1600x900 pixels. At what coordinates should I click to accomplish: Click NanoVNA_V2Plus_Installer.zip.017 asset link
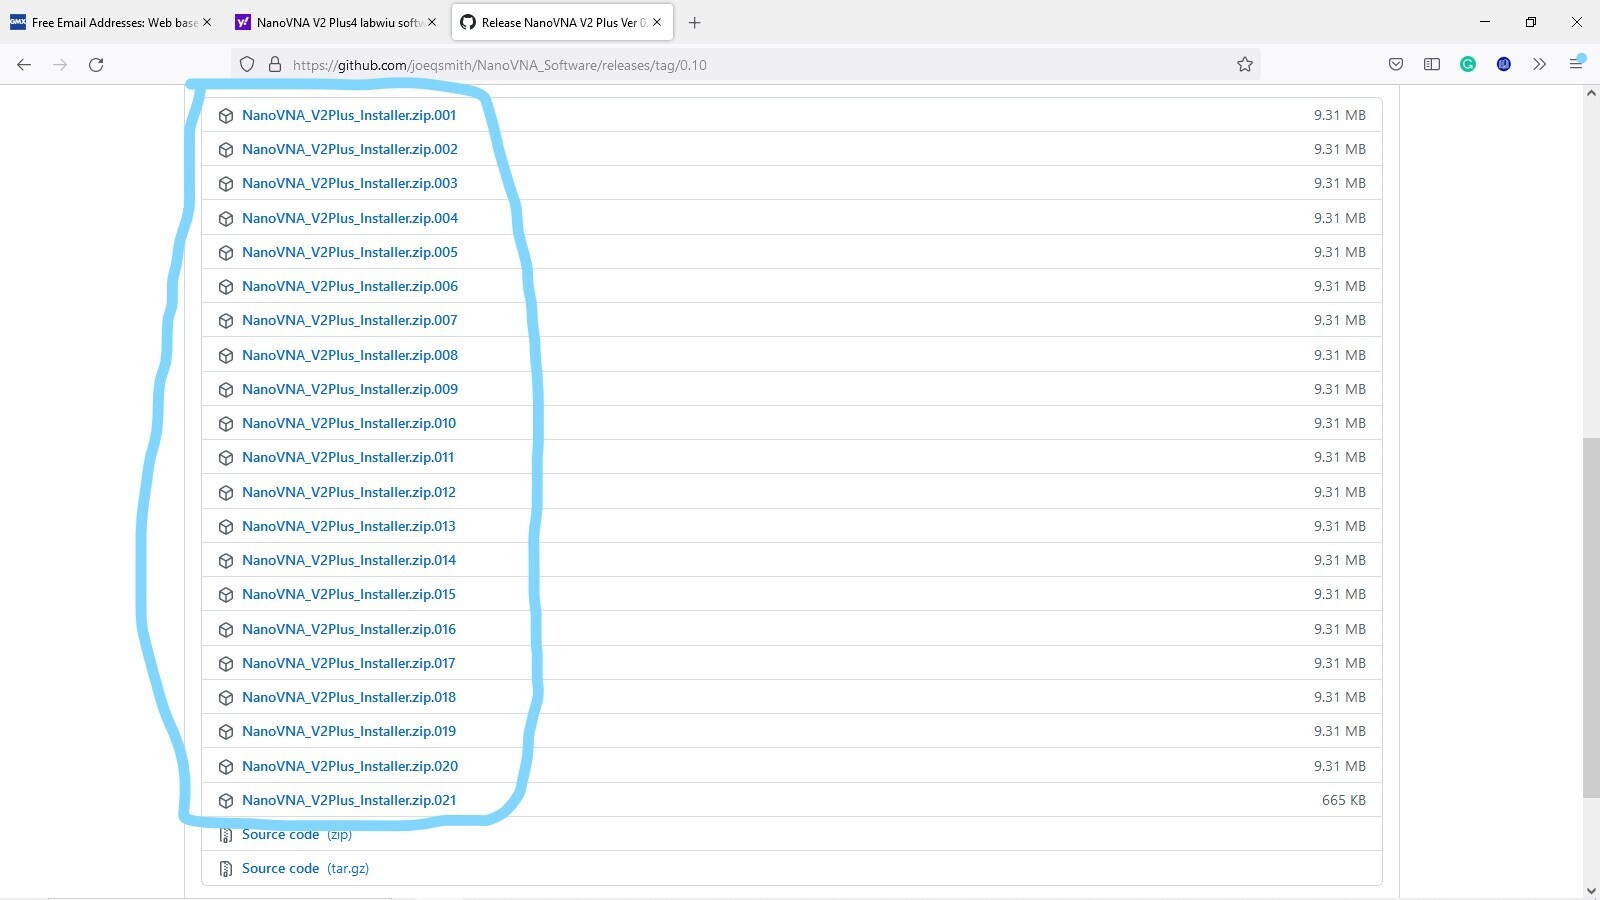[349, 663]
